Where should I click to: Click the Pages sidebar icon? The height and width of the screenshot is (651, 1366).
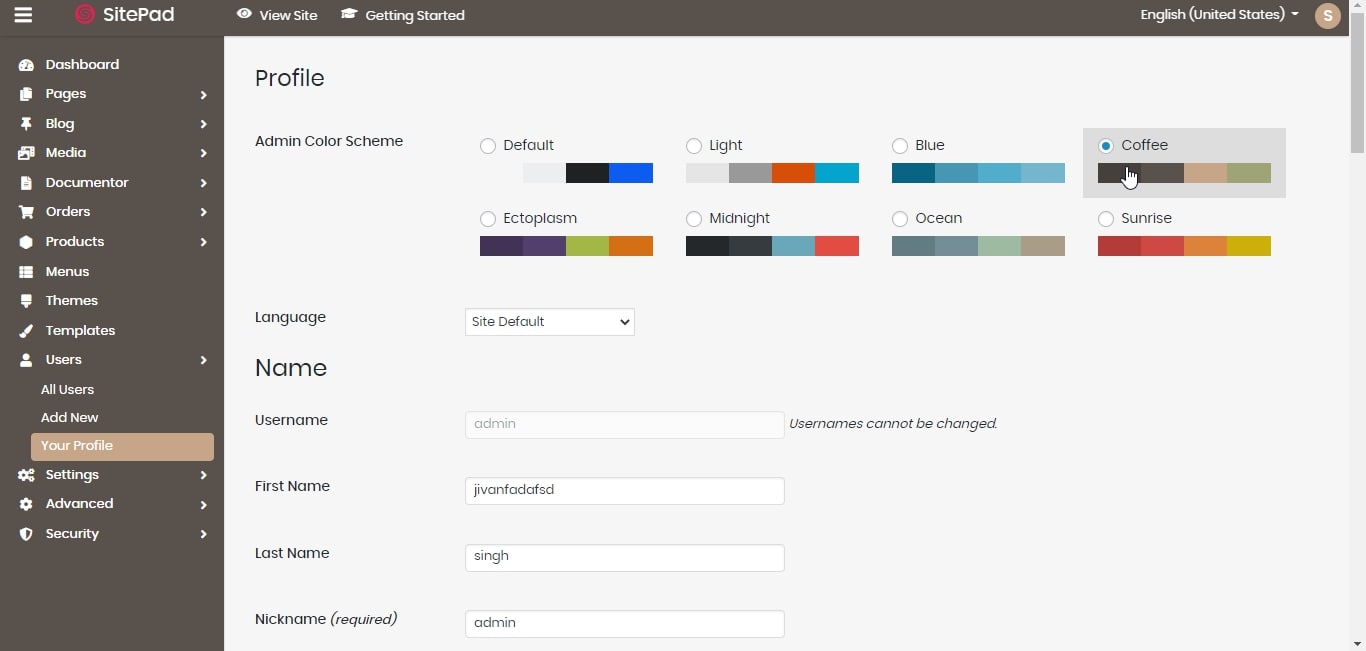26,94
